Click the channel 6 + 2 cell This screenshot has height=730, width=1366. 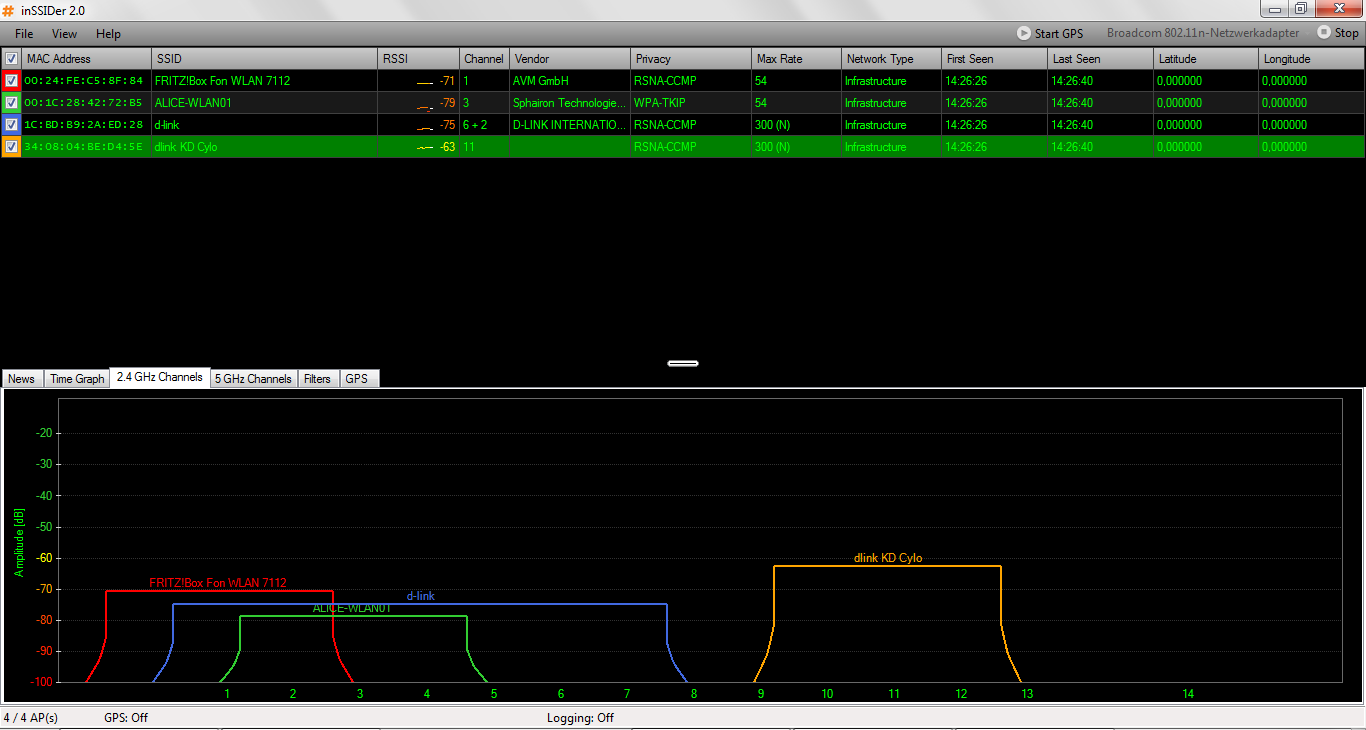pos(484,125)
